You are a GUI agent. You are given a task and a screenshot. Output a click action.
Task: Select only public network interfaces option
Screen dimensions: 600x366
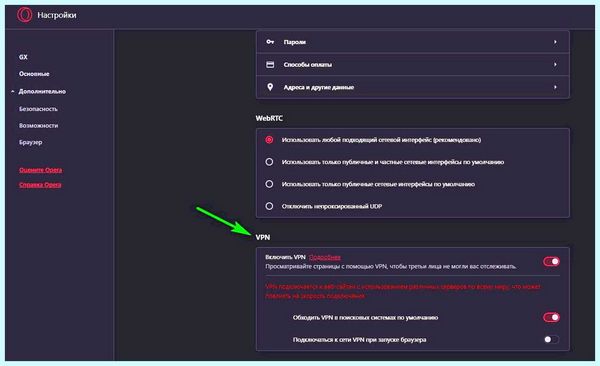(x=269, y=184)
